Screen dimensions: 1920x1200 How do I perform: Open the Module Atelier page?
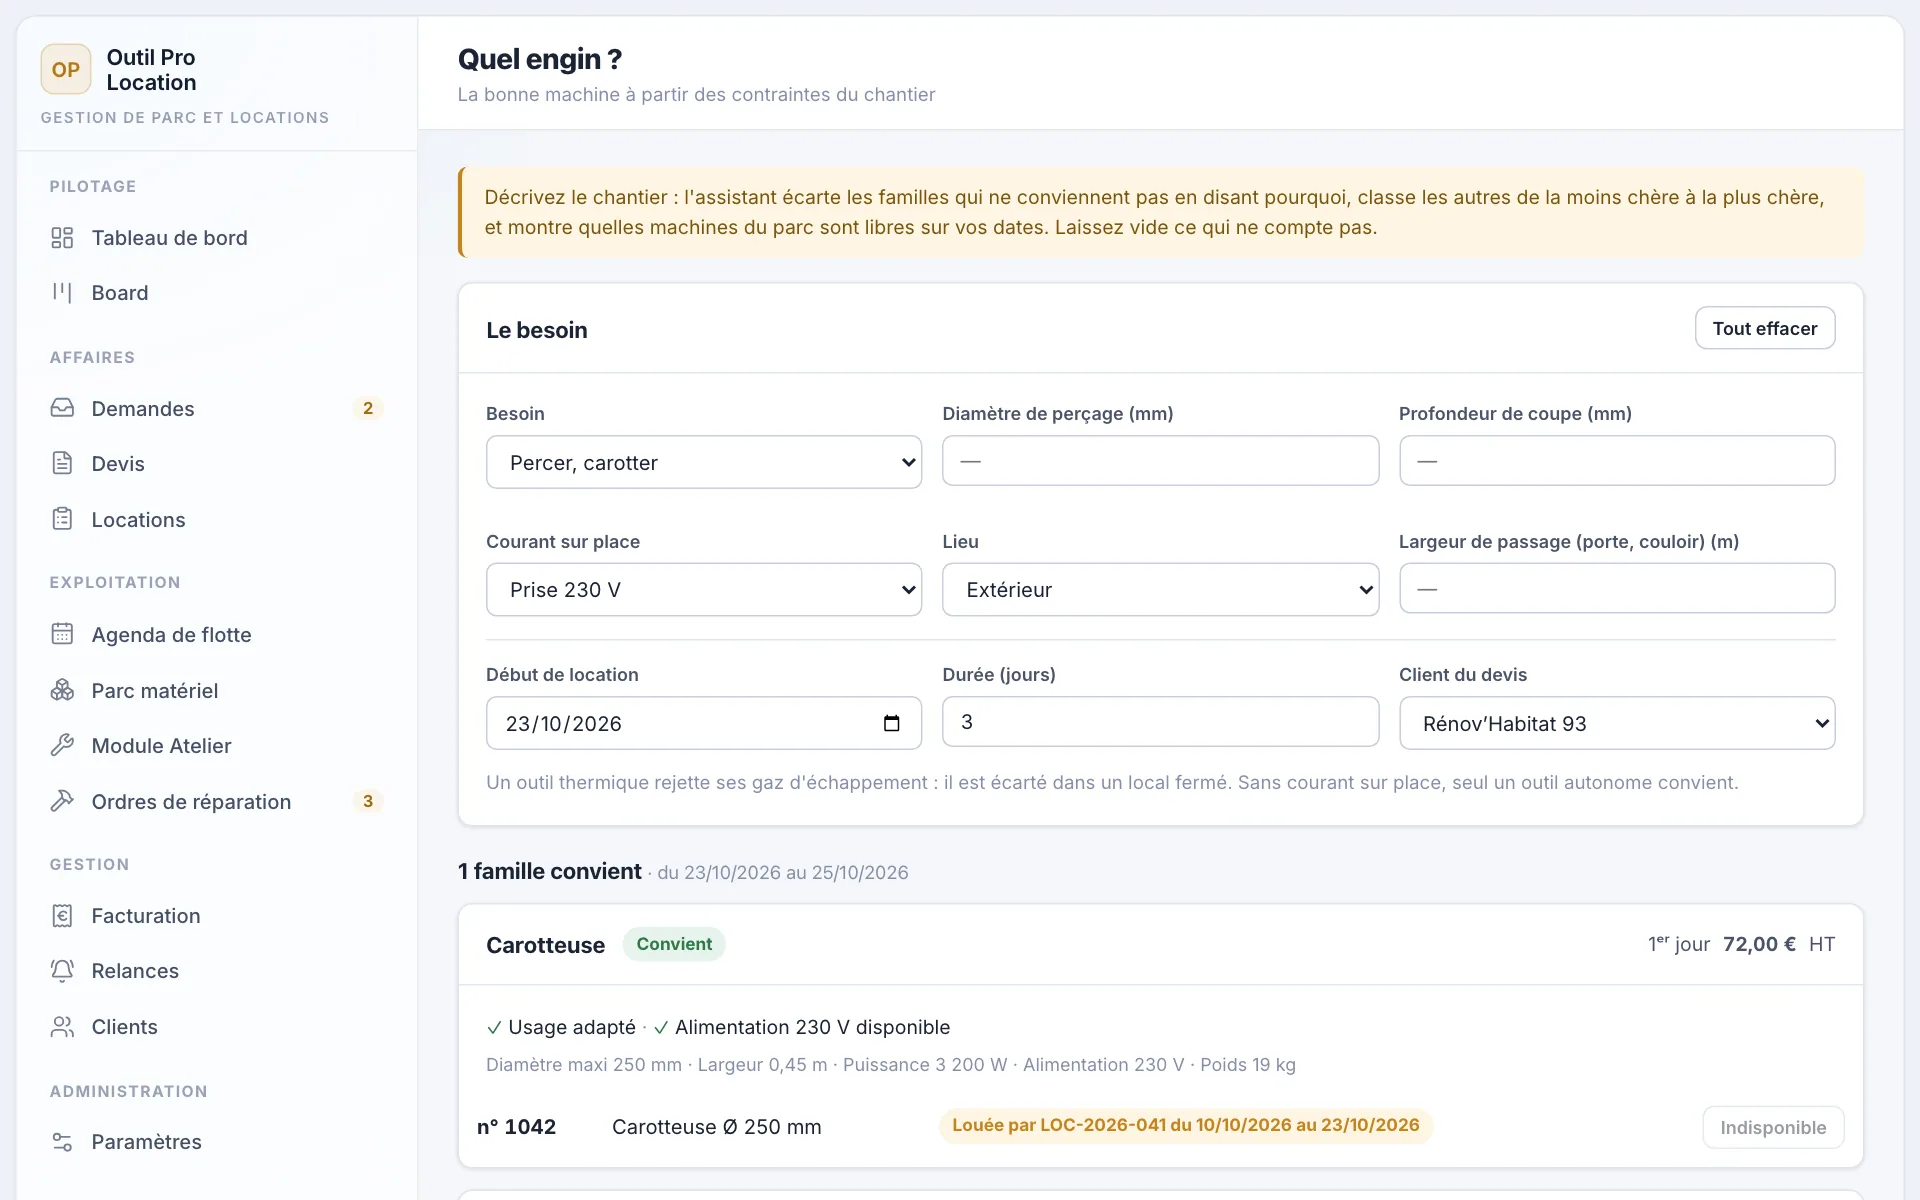216,745
